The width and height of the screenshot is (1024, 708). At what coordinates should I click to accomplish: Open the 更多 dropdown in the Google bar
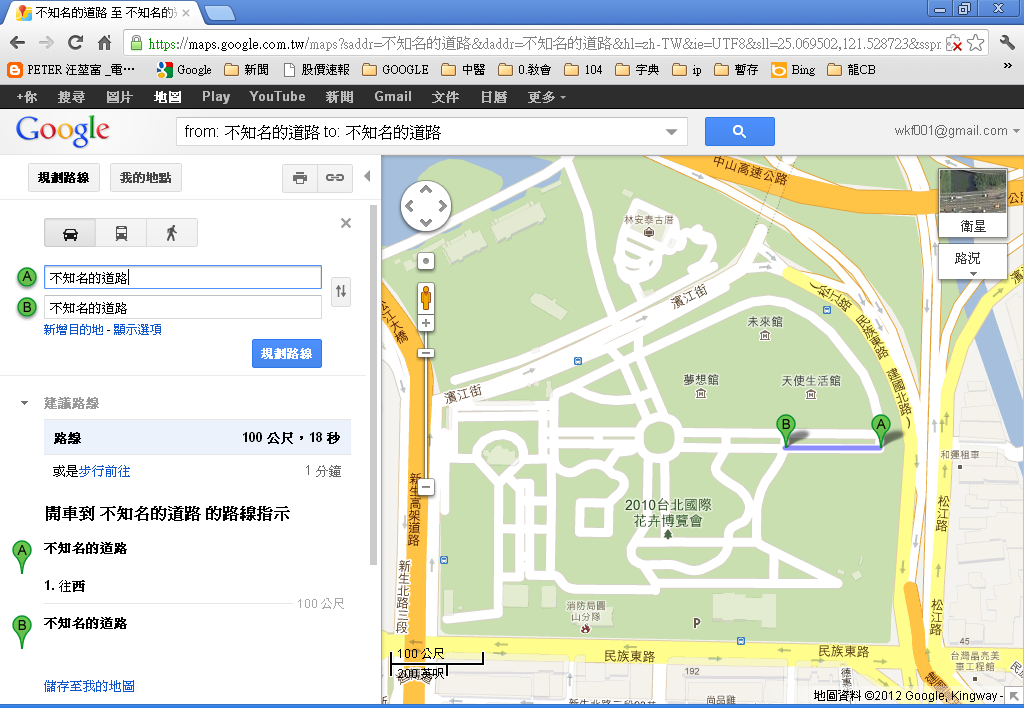(546, 97)
